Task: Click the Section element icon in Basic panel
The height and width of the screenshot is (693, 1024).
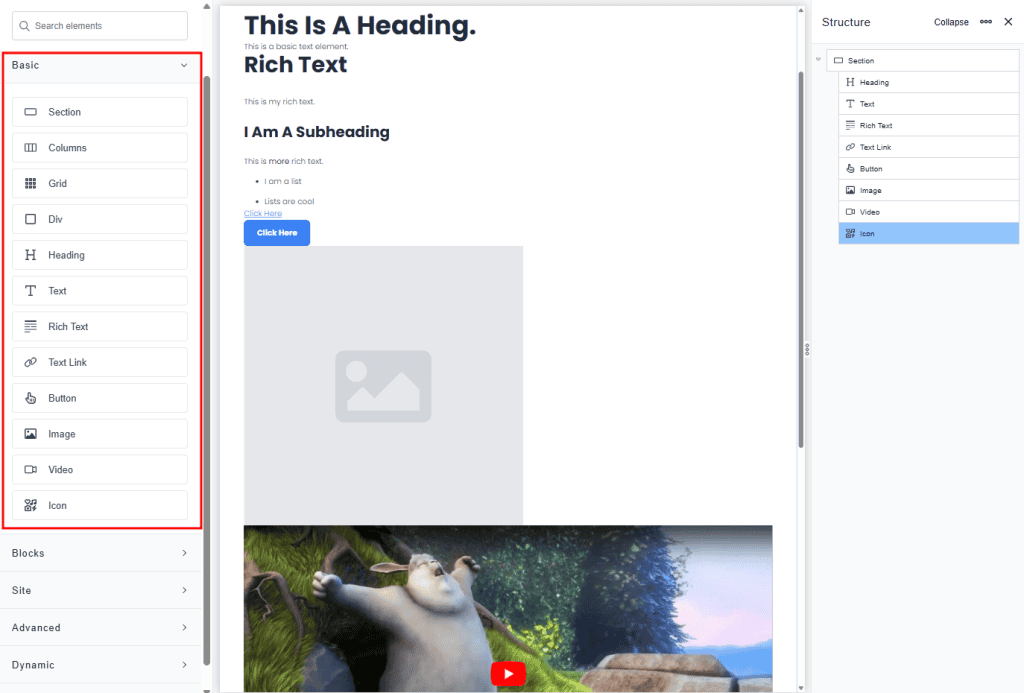Action: tap(31, 112)
